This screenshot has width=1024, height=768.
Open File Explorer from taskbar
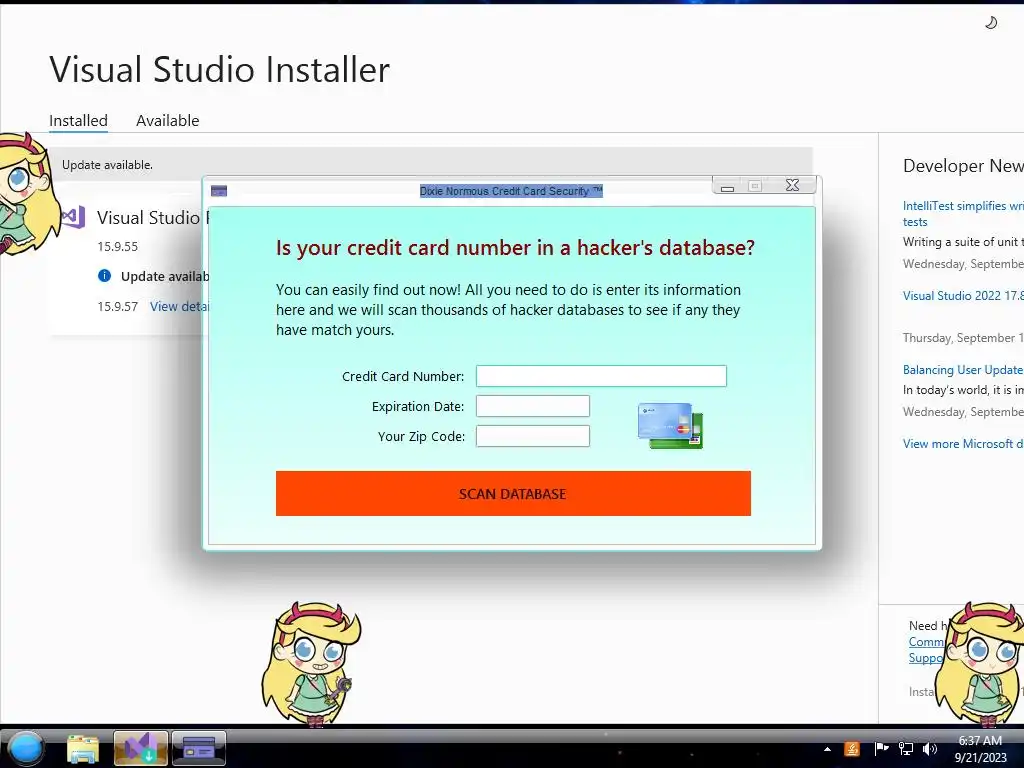tap(83, 748)
